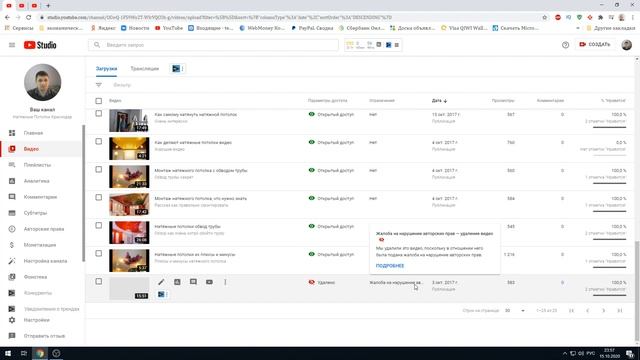Switch to the Трансляции tab
Viewport: 640px width, 360px height.
(144, 69)
